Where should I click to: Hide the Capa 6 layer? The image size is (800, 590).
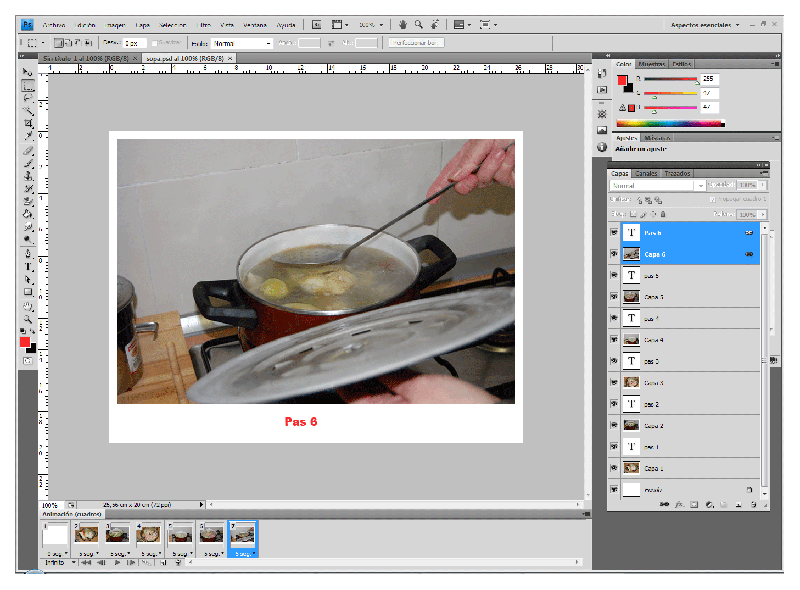pyautogui.click(x=614, y=254)
